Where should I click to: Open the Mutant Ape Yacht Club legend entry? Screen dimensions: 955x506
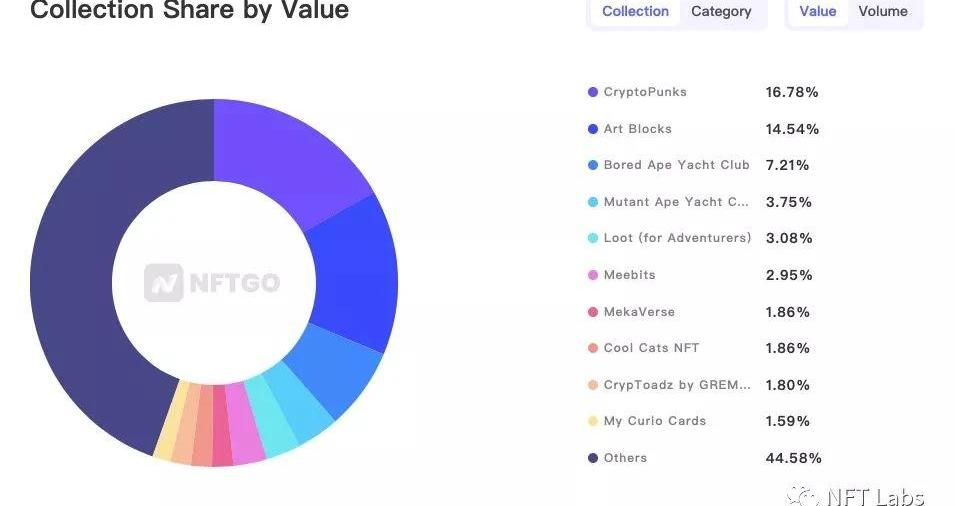pos(676,202)
